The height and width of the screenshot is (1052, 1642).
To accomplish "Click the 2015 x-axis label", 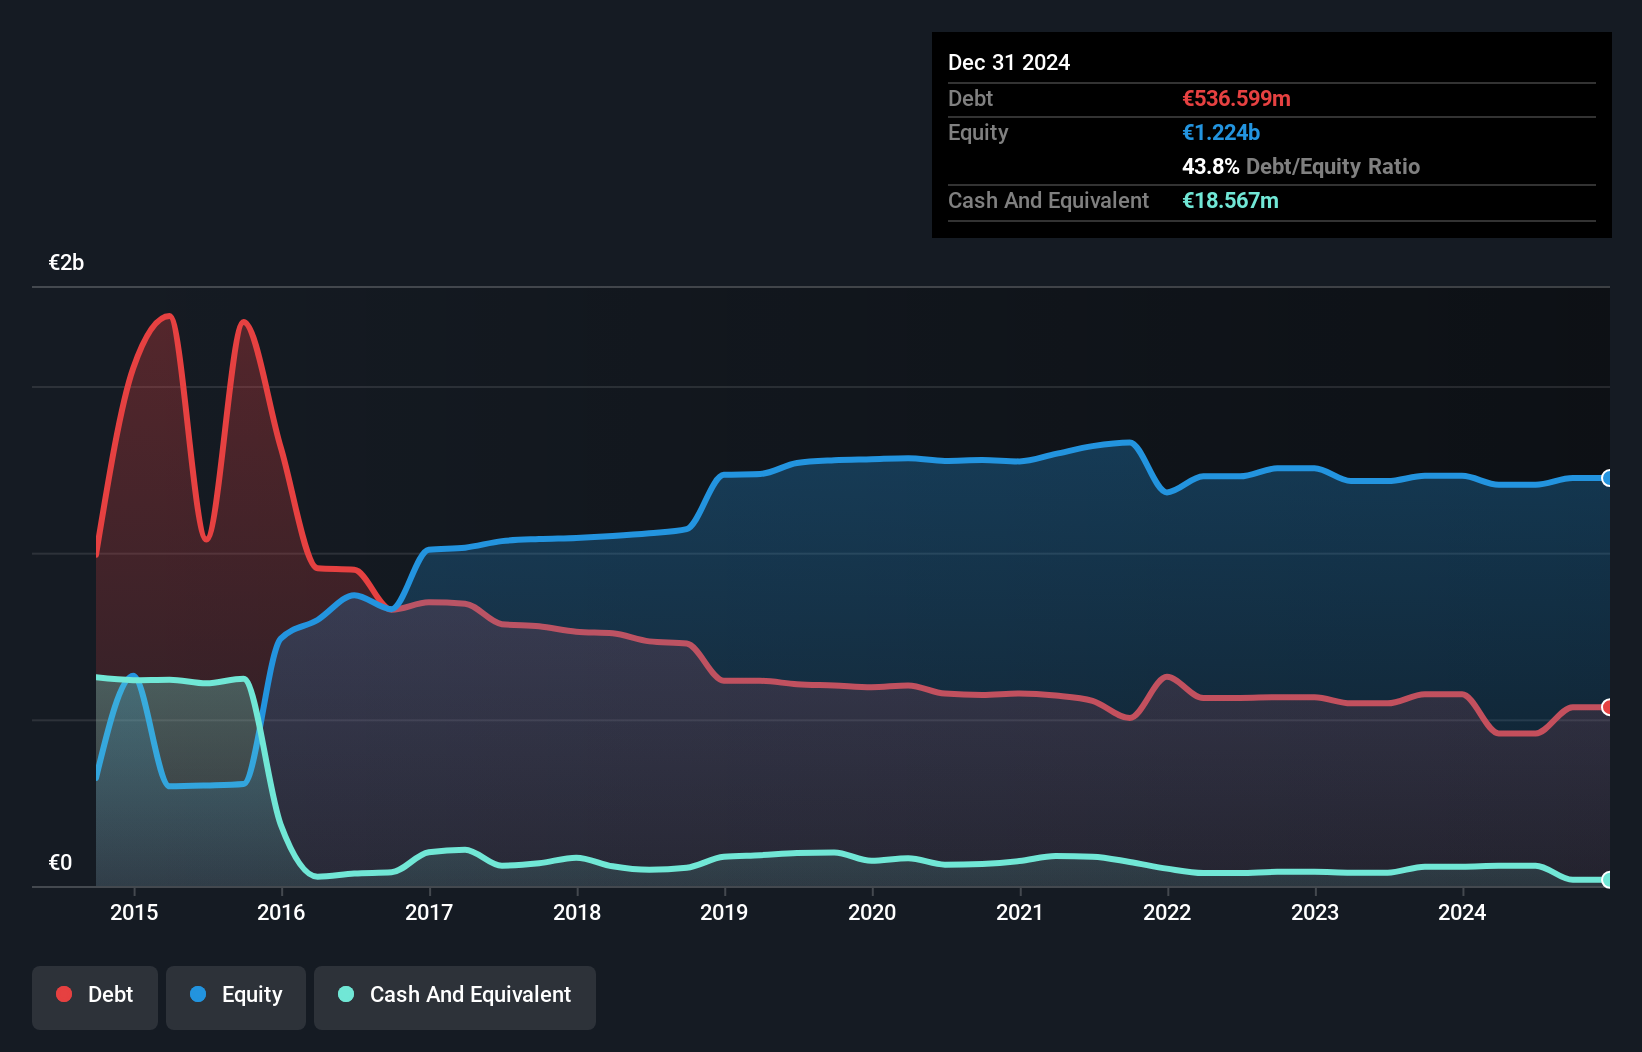I will (x=134, y=912).
